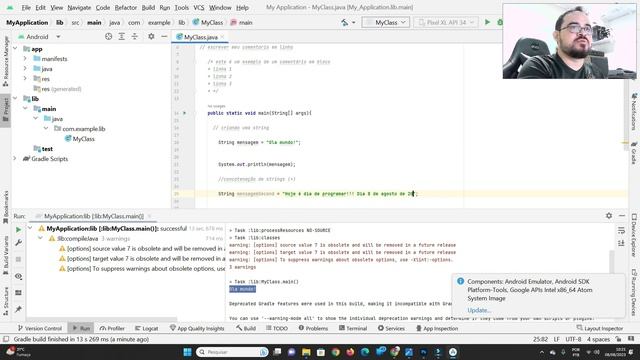Screen dimensions: 640x360
Task: Rerun the build in the Run panel
Action: point(18,230)
